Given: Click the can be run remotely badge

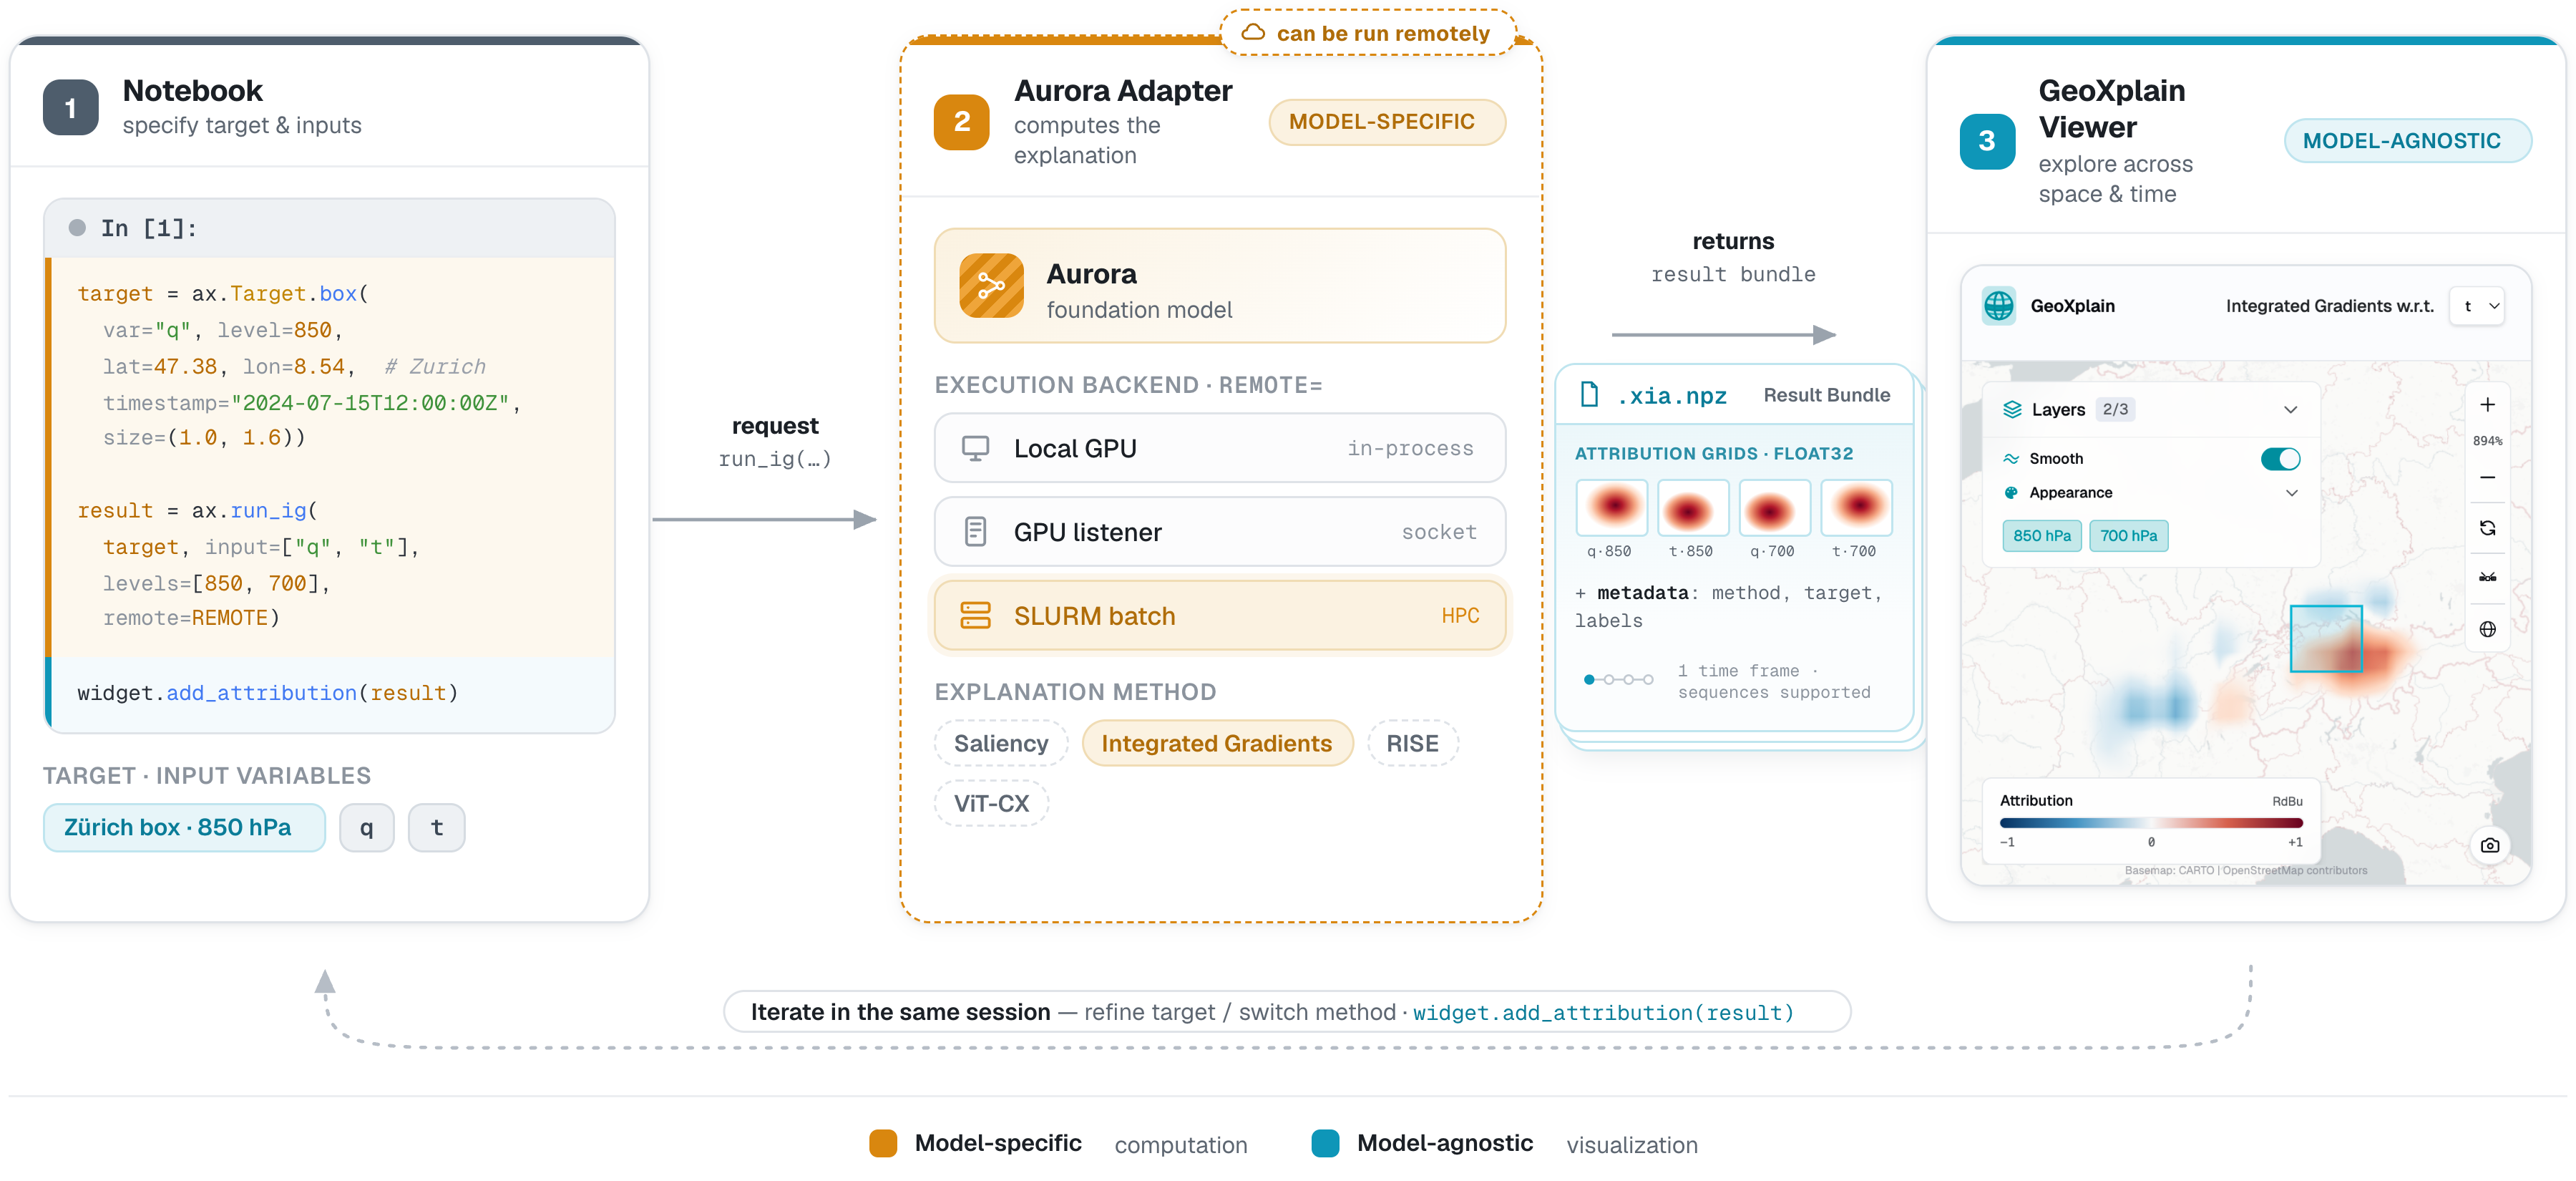Looking at the screenshot, I should pyautogui.click(x=1367, y=32).
